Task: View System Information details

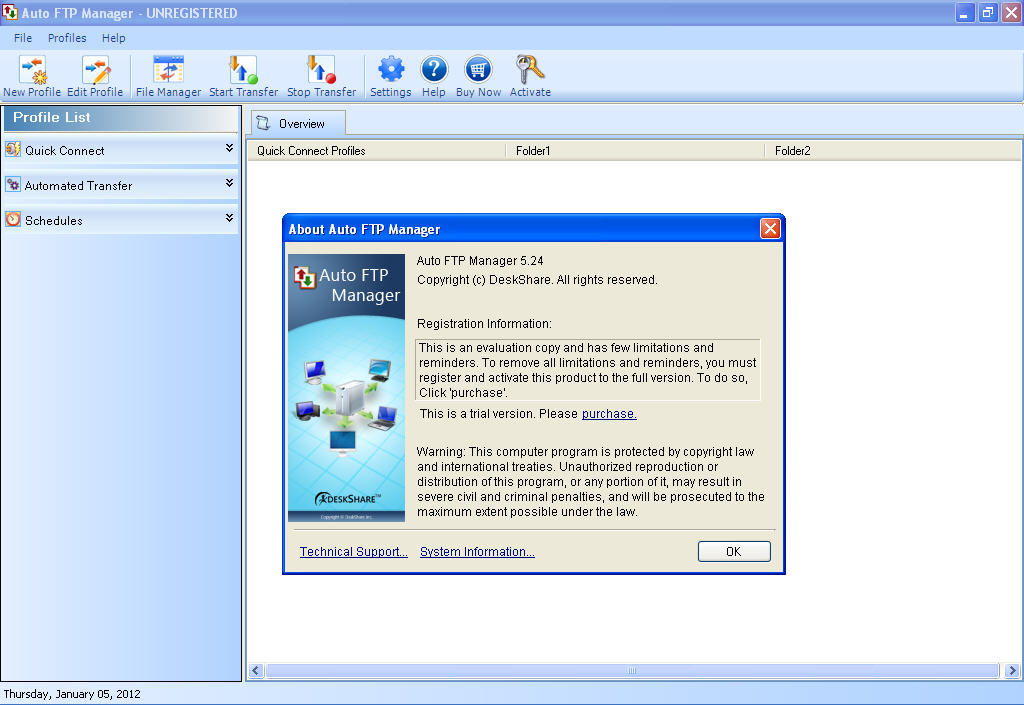Action: [477, 551]
